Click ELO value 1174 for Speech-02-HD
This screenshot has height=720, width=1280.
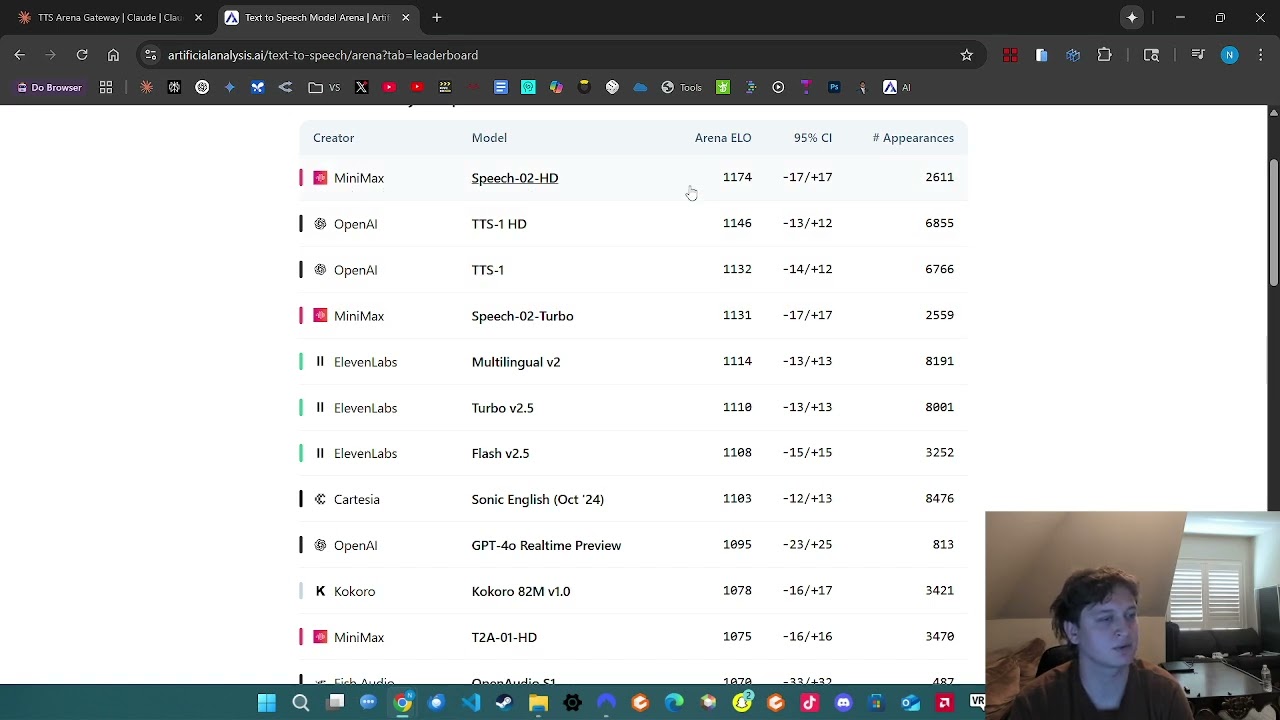pyautogui.click(x=737, y=177)
